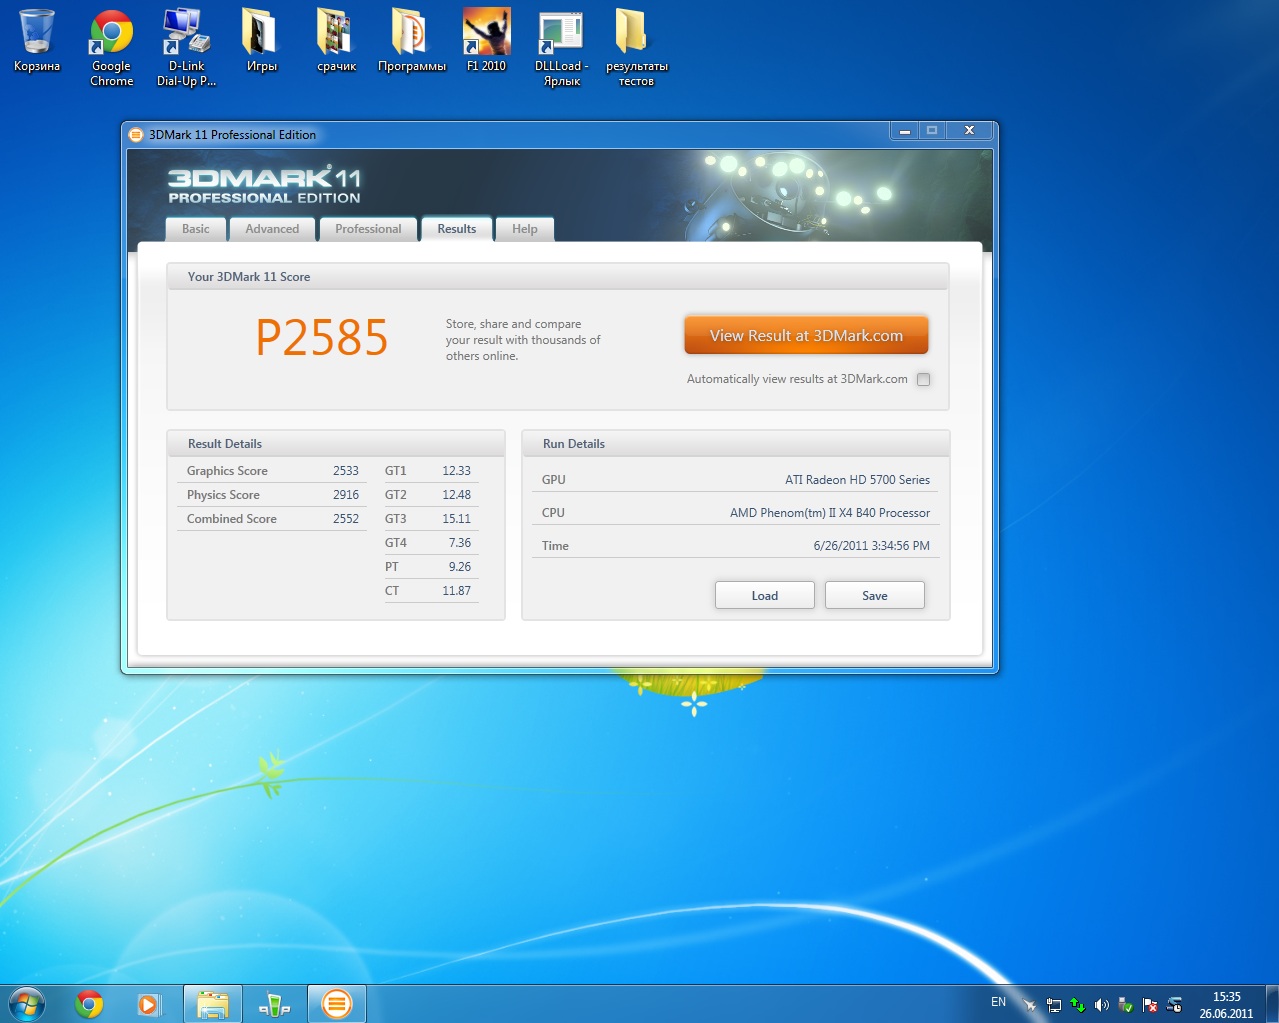Image resolution: width=1279 pixels, height=1023 pixels.
Task: Click the Graphics Score value 2533
Action: 346,471
